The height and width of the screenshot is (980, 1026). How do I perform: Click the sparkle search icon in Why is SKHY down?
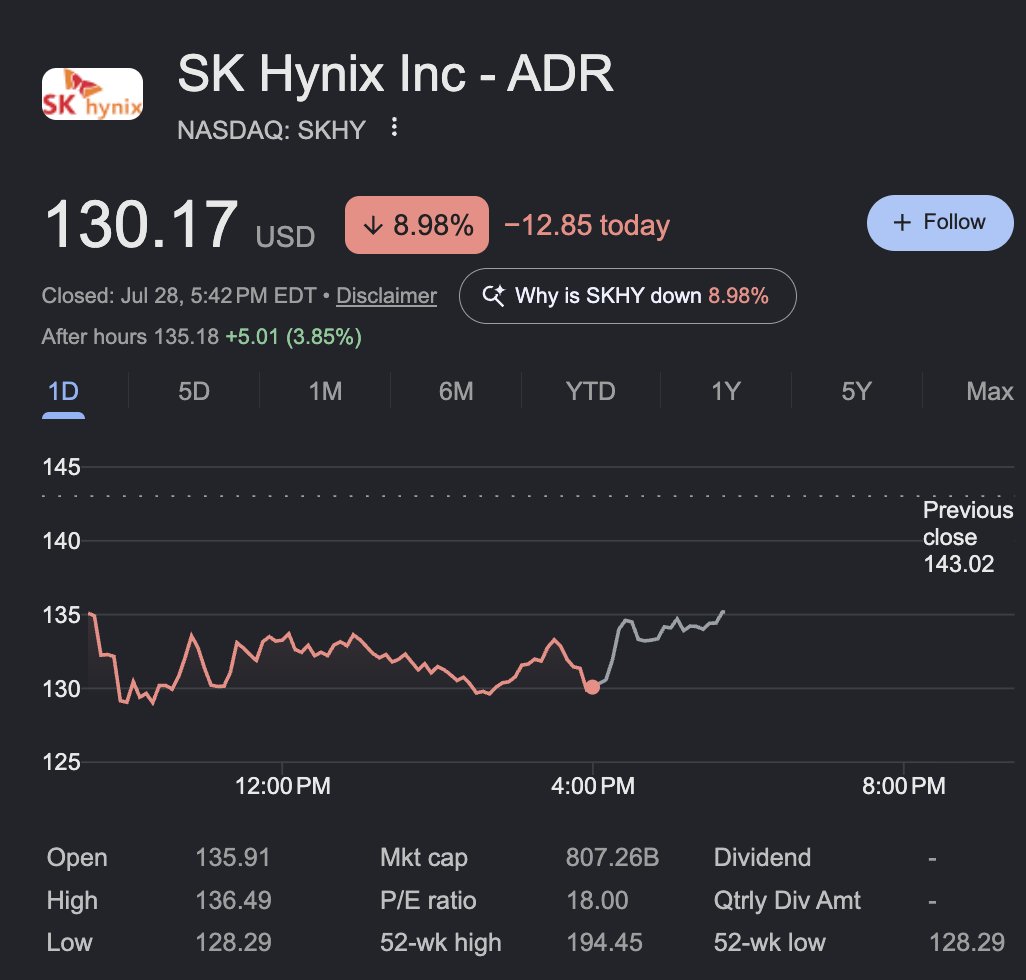pos(493,296)
